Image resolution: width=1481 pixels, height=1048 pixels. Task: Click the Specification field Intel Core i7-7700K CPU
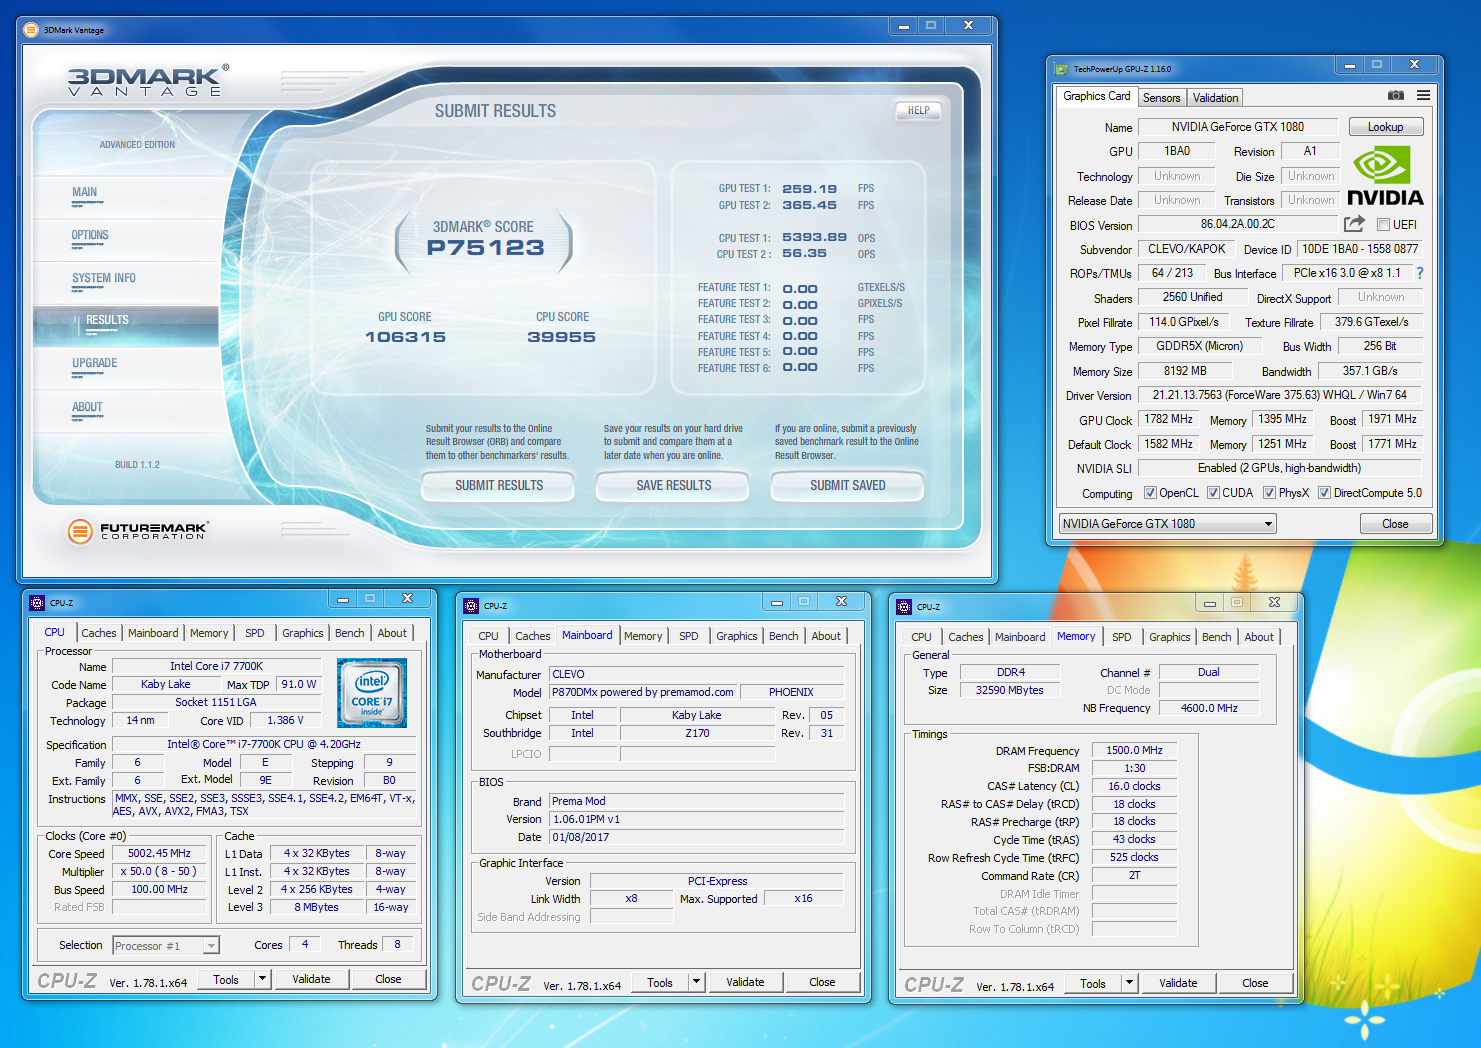point(264,744)
